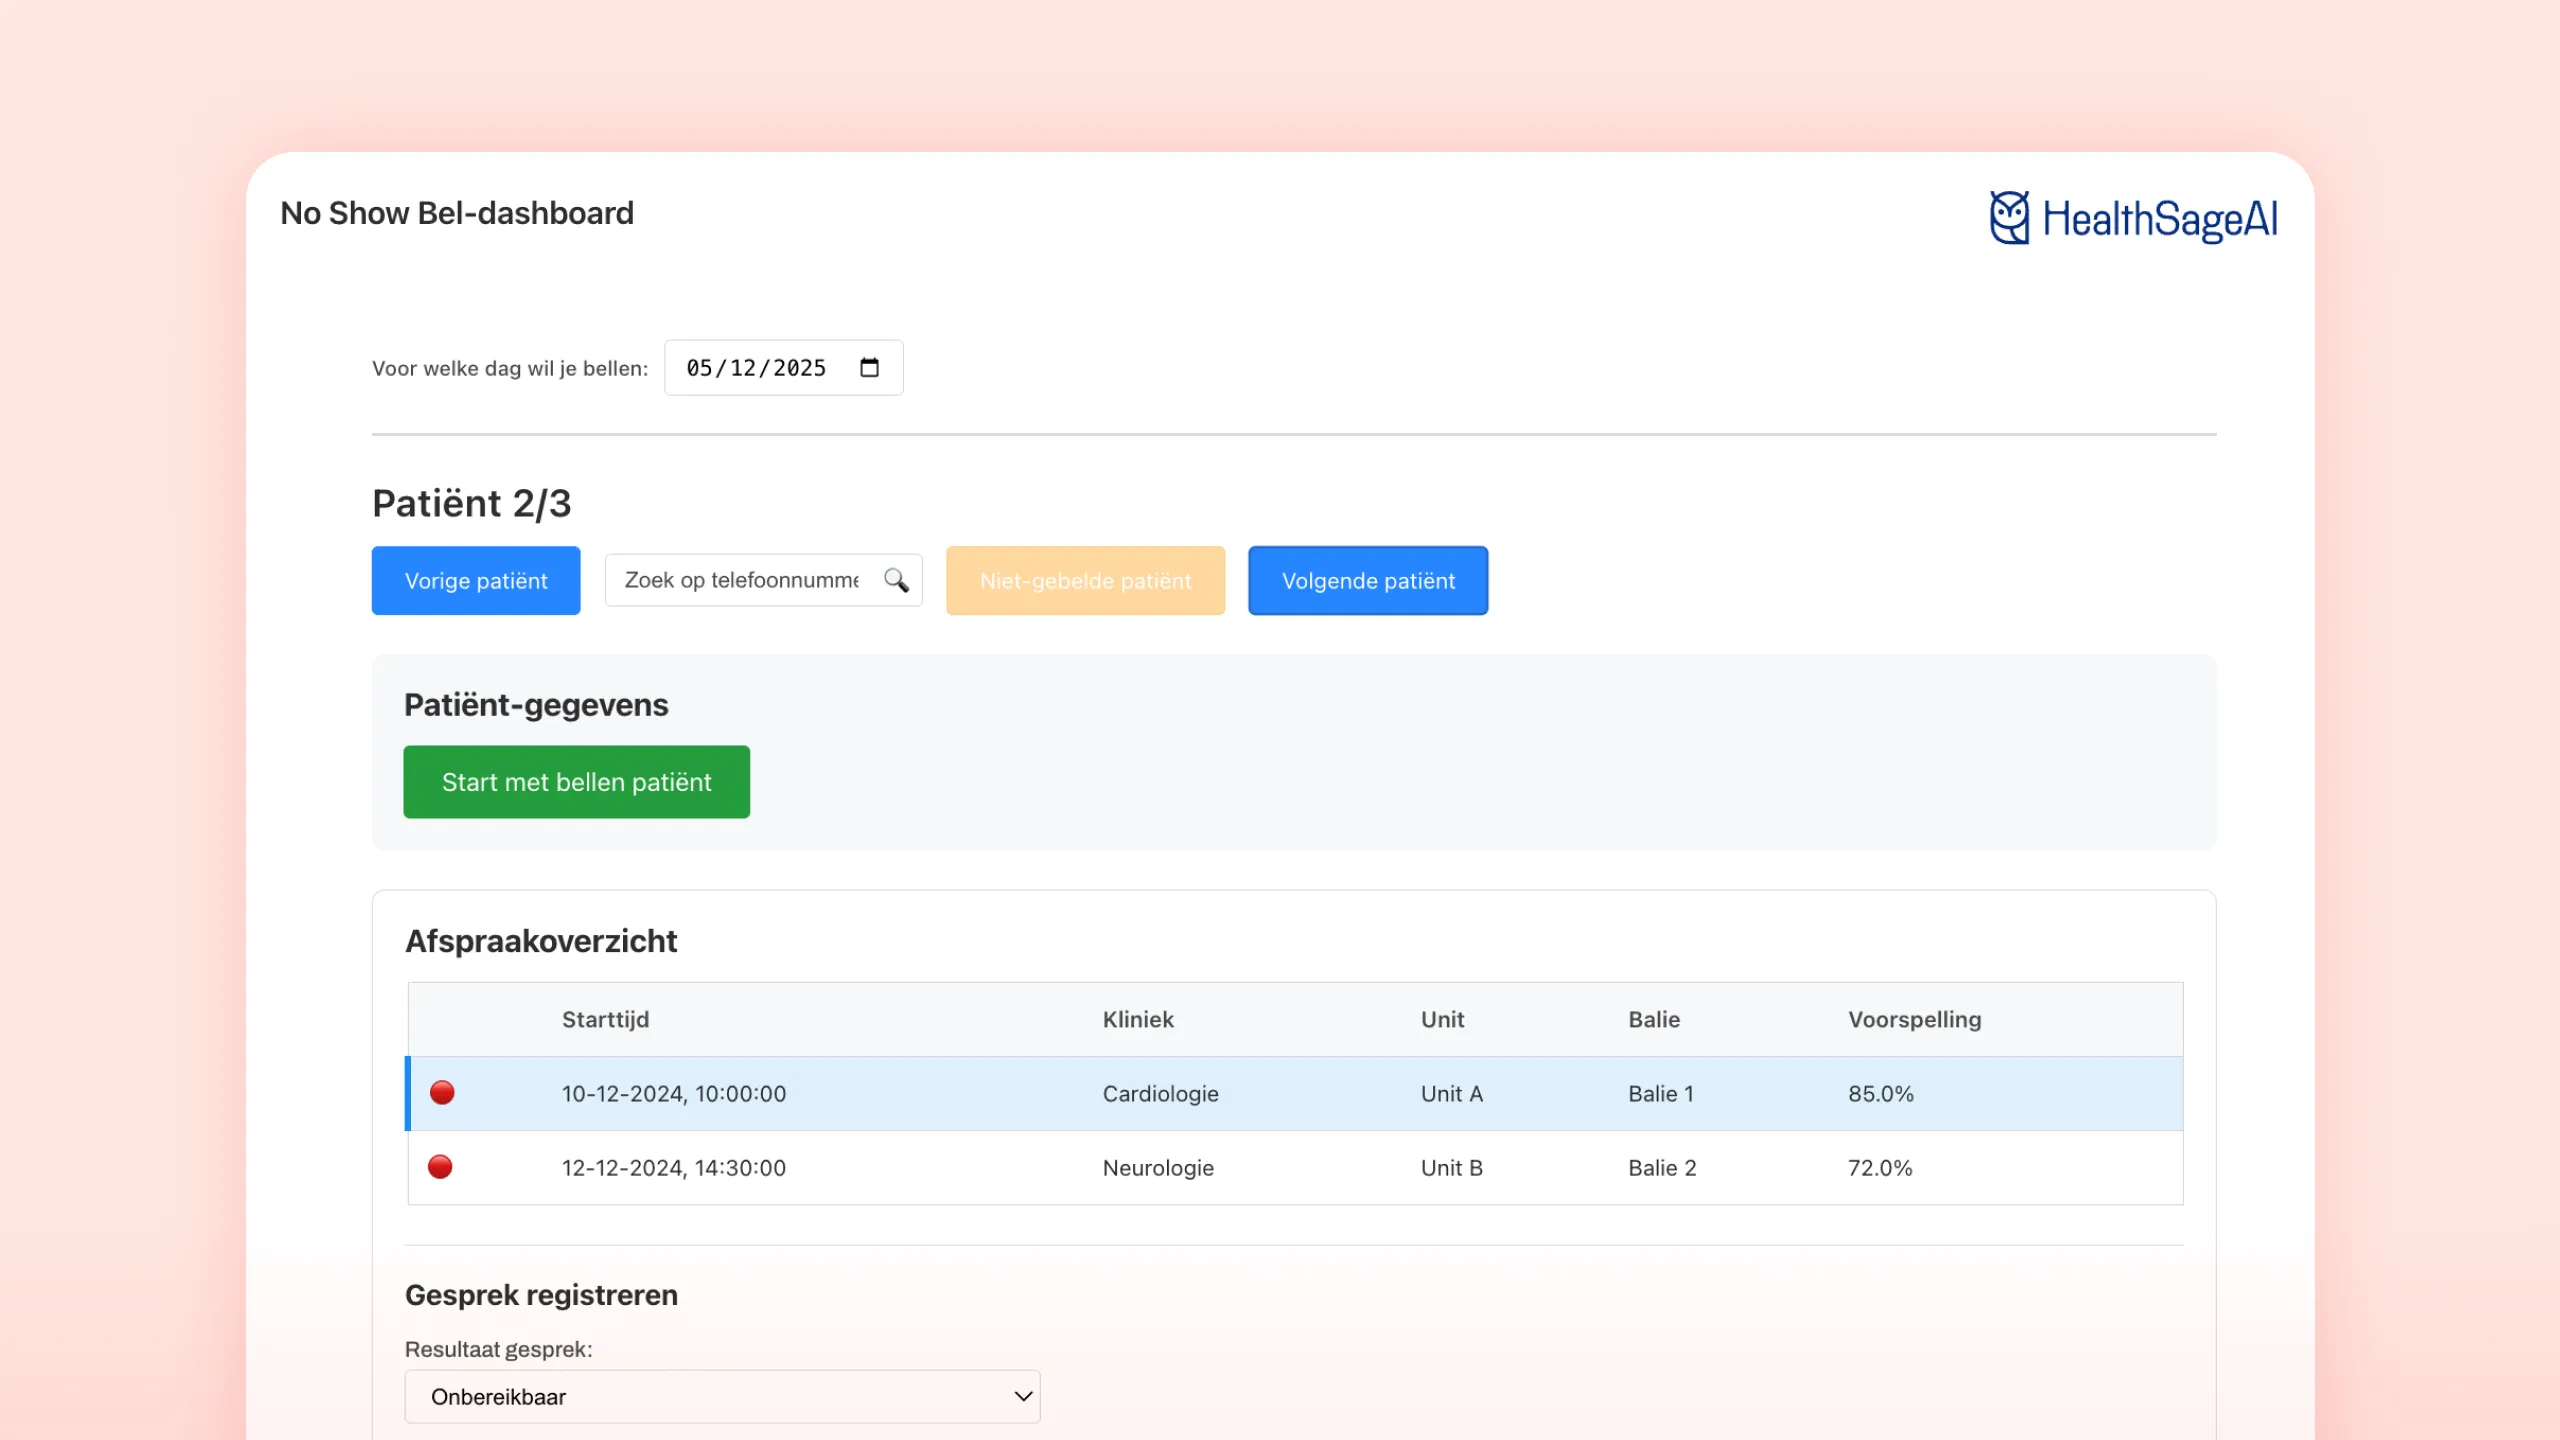Click the Patiënt-gegevens heading
2560x1440 pixels.
536,705
